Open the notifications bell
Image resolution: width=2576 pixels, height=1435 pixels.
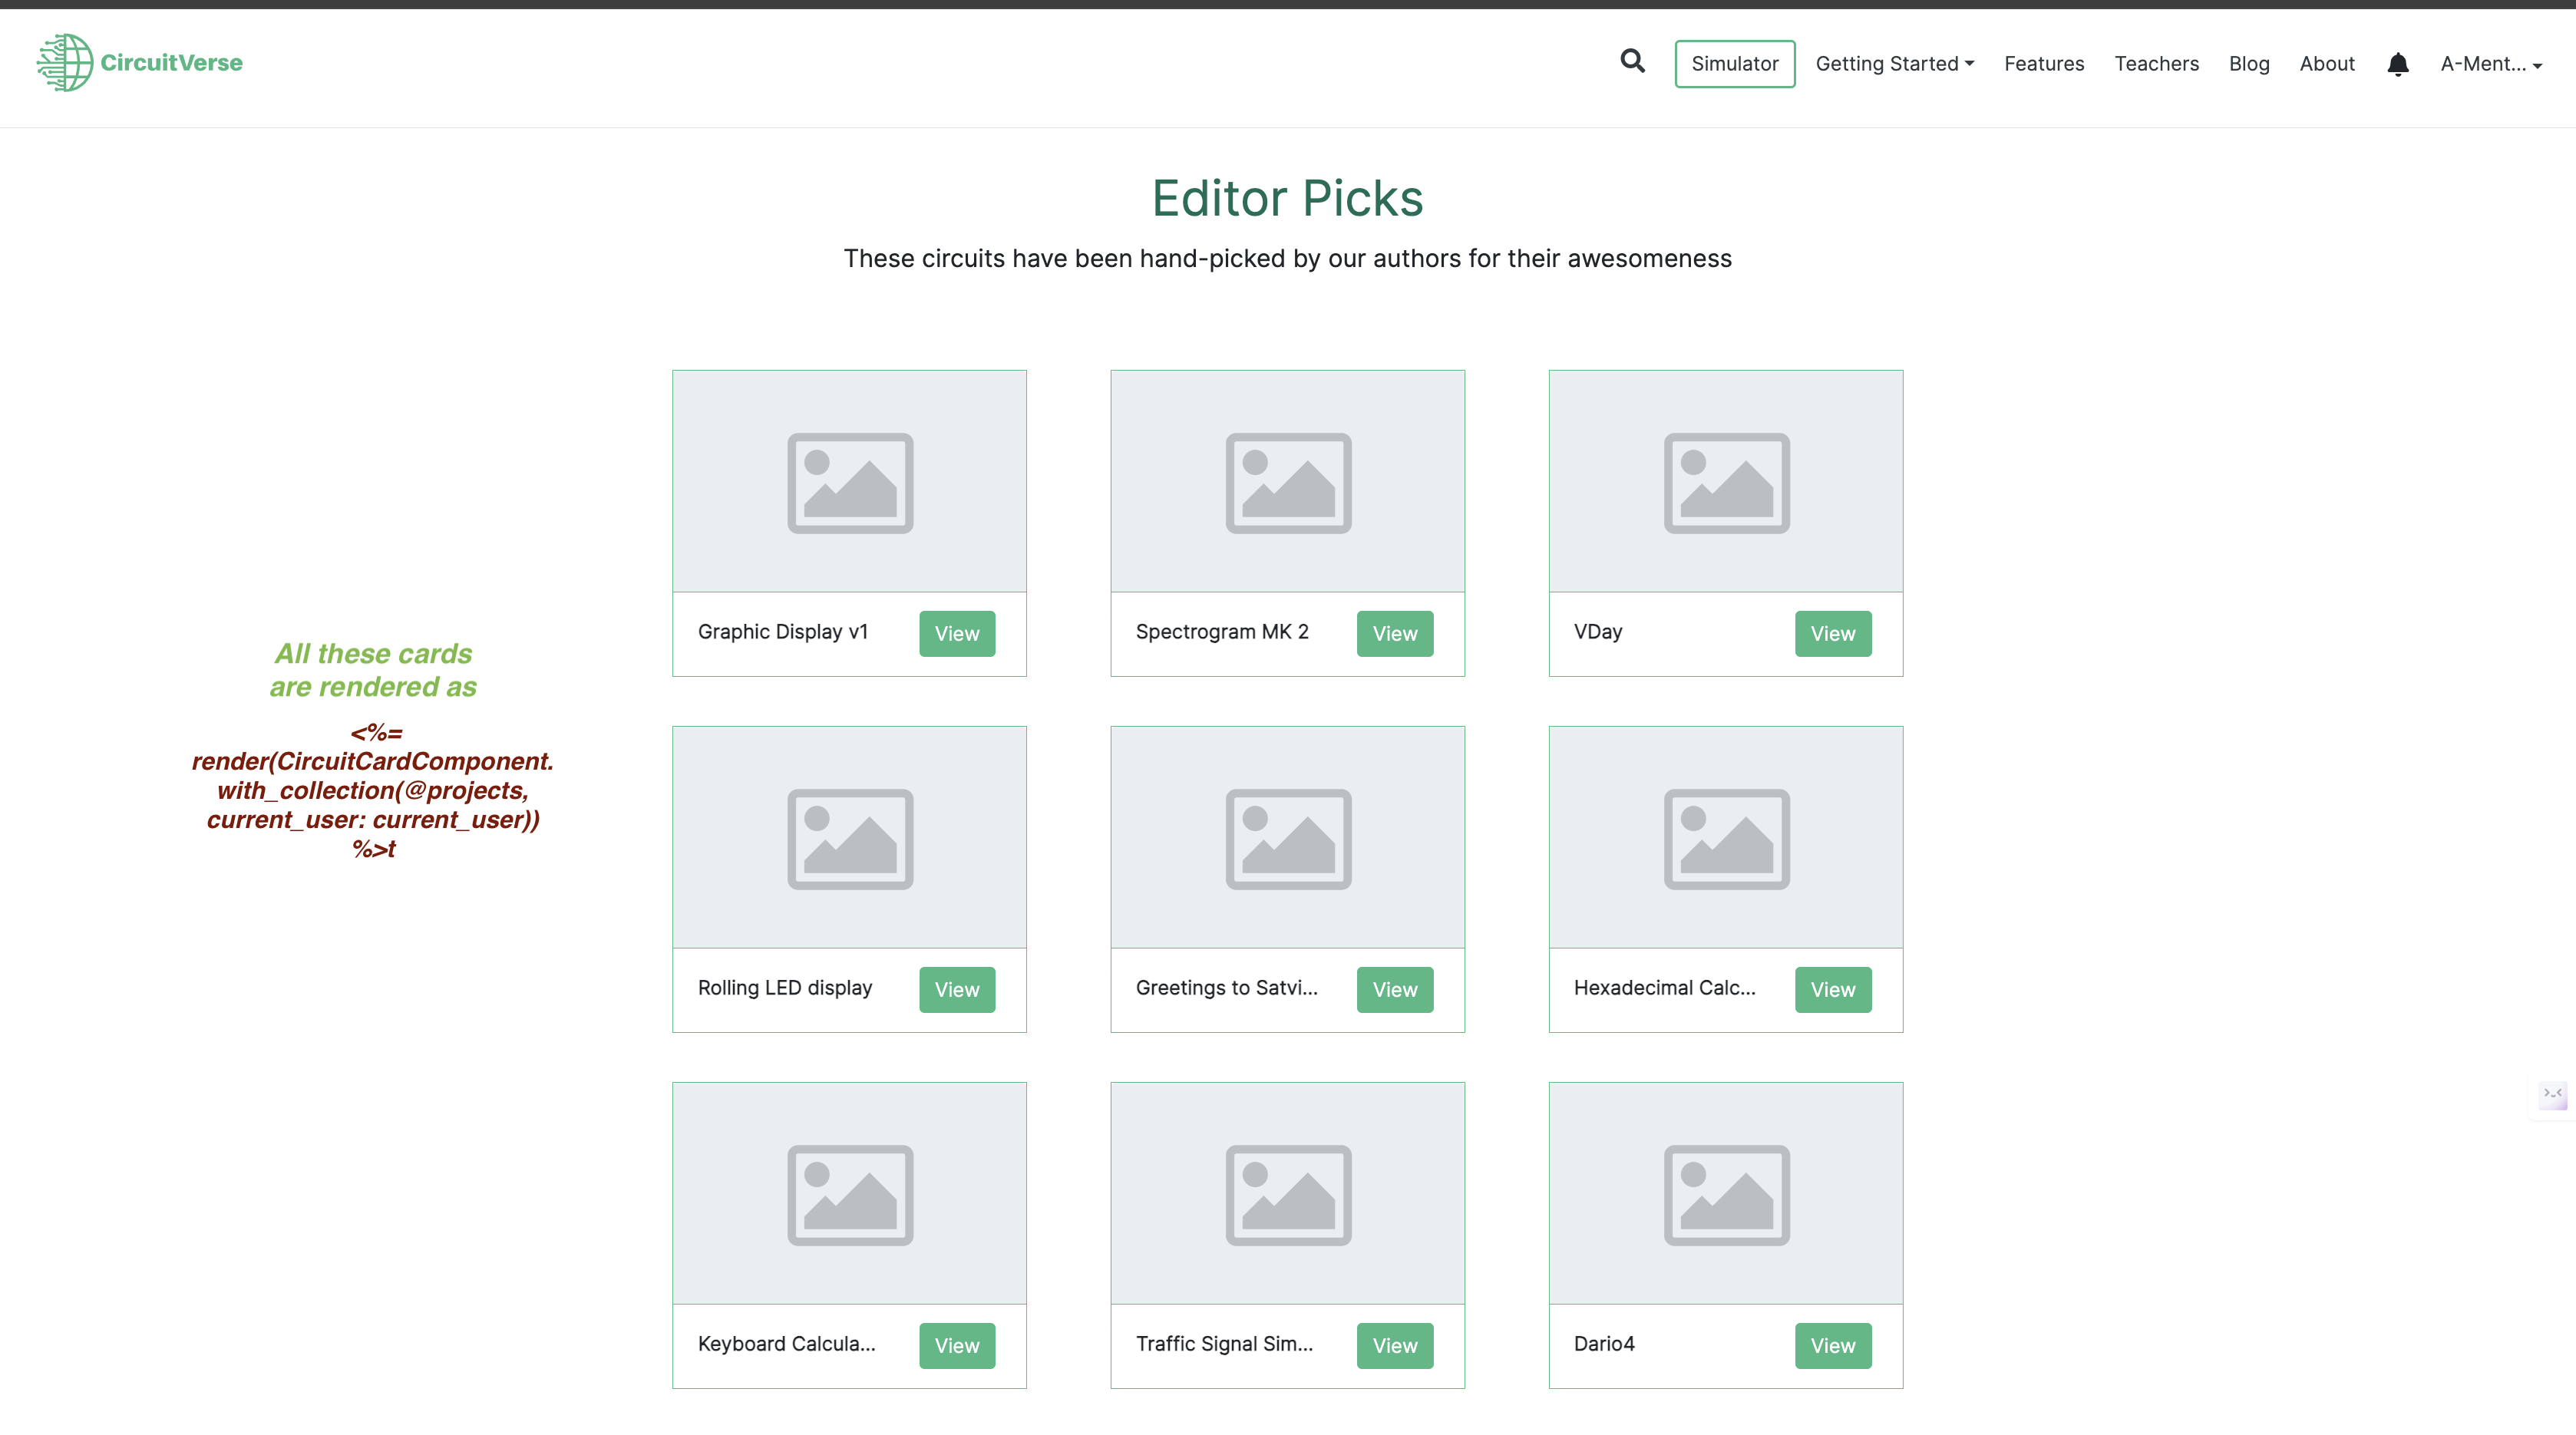pos(2397,64)
